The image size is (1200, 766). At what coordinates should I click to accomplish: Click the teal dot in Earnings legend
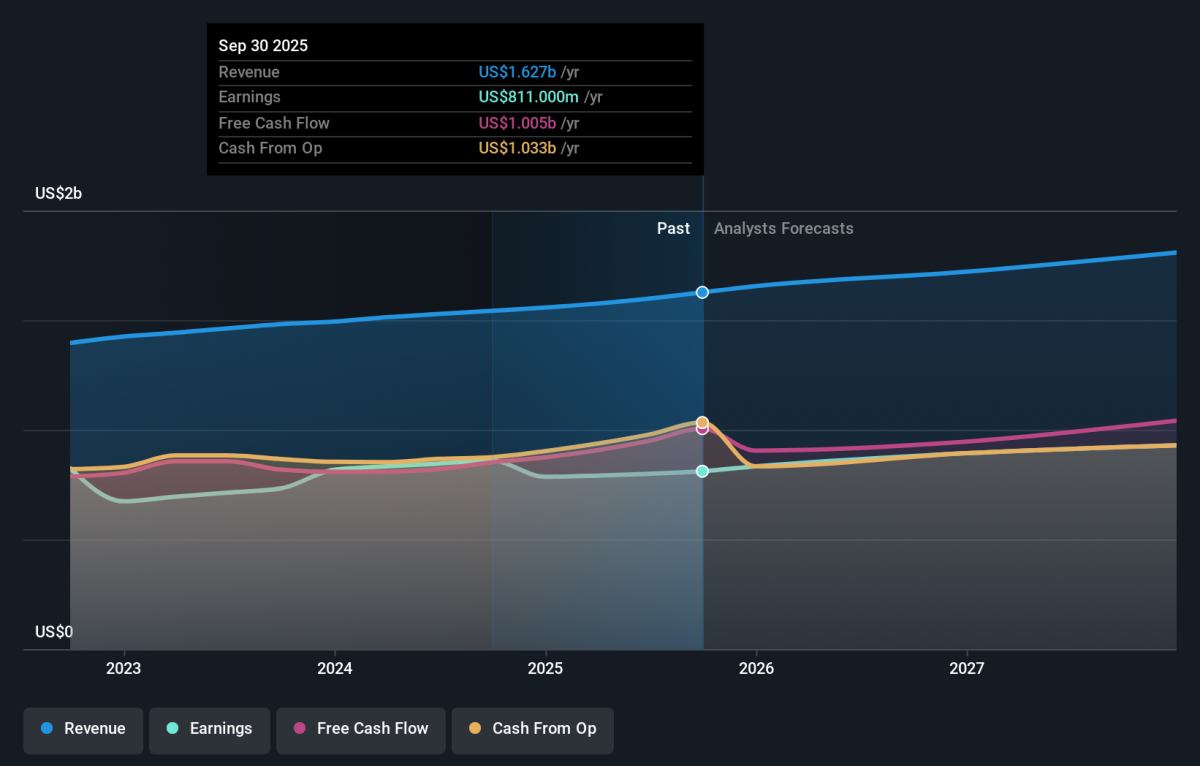click(172, 729)
